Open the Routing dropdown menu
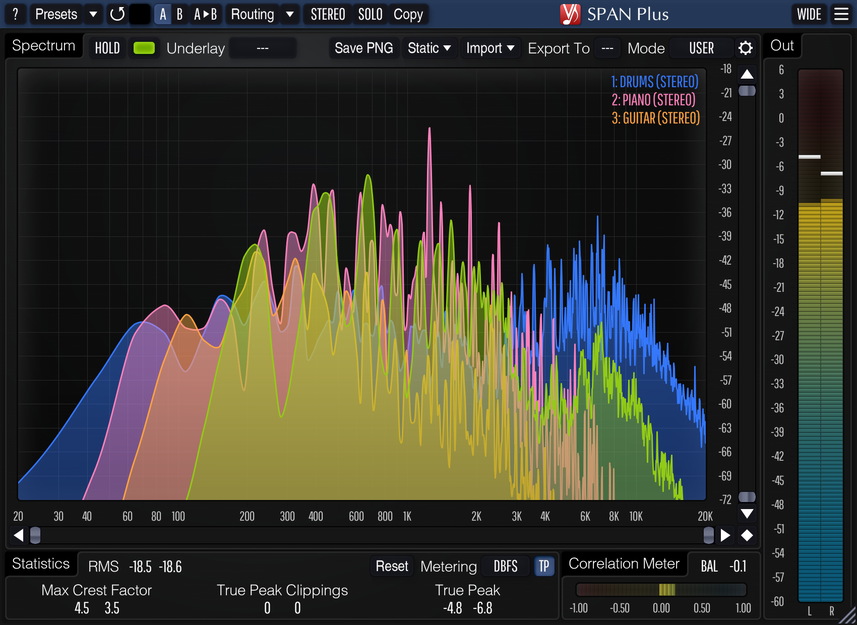 click(262, 14)
